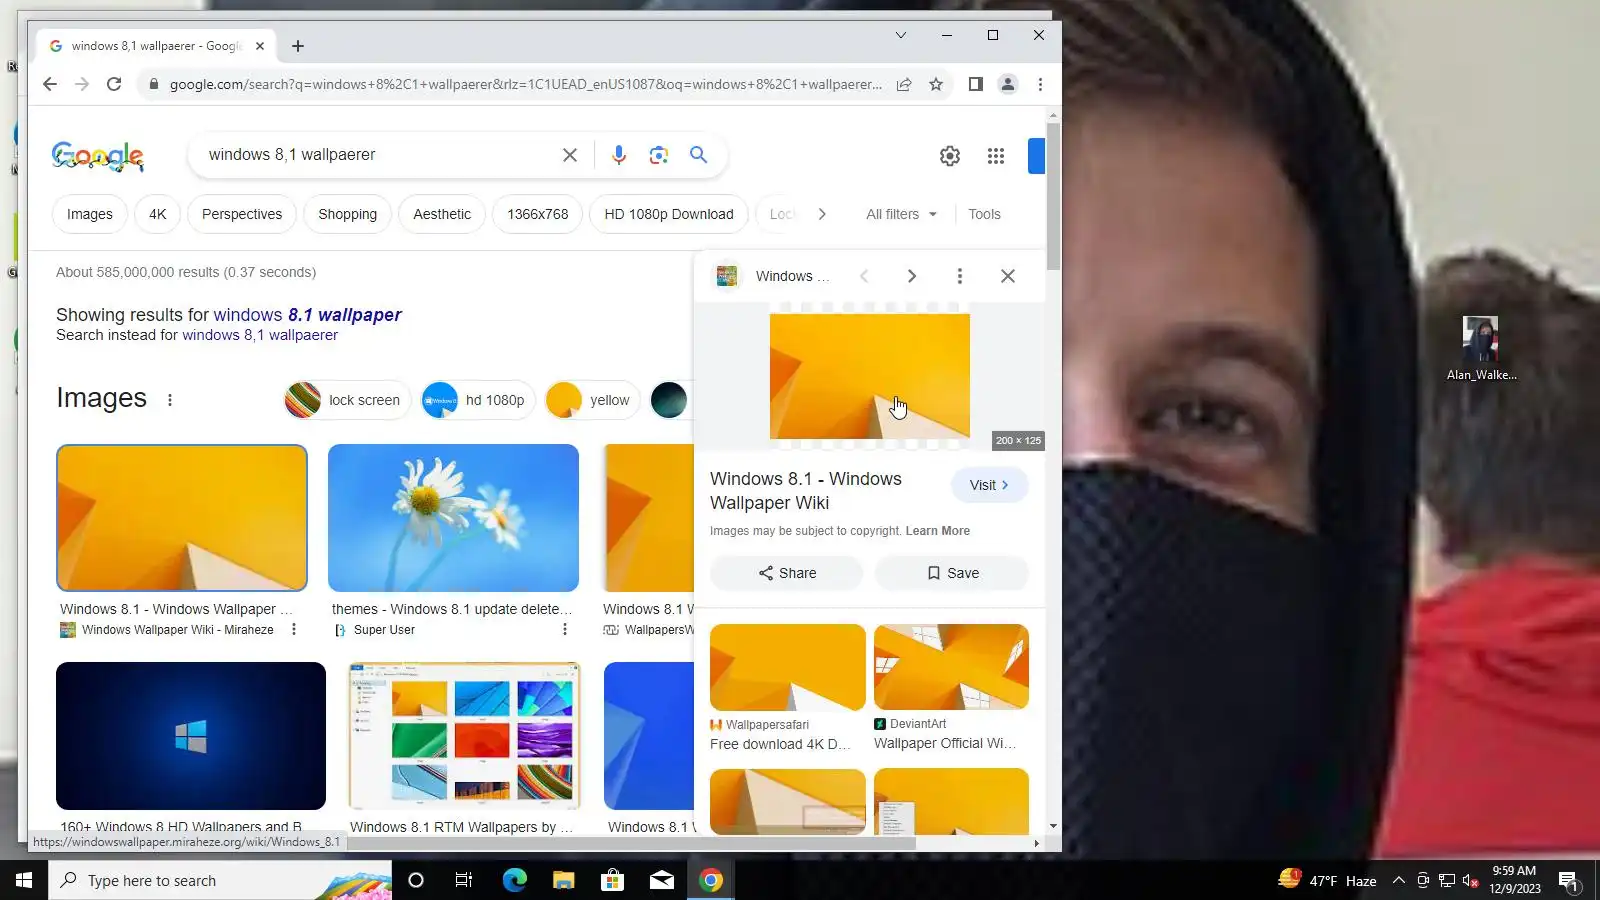Select the Aesthetic filter chip

click(x=442, y=214)
